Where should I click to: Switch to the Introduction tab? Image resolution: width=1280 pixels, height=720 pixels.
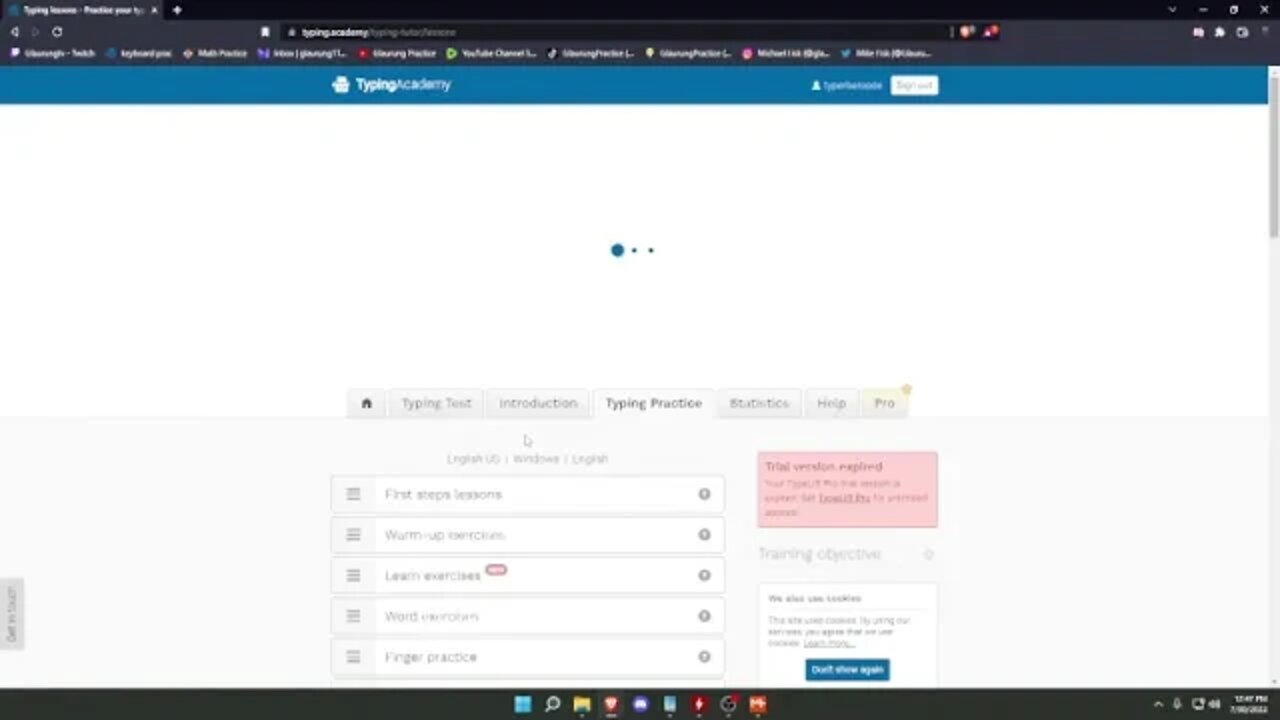[538, 403]
